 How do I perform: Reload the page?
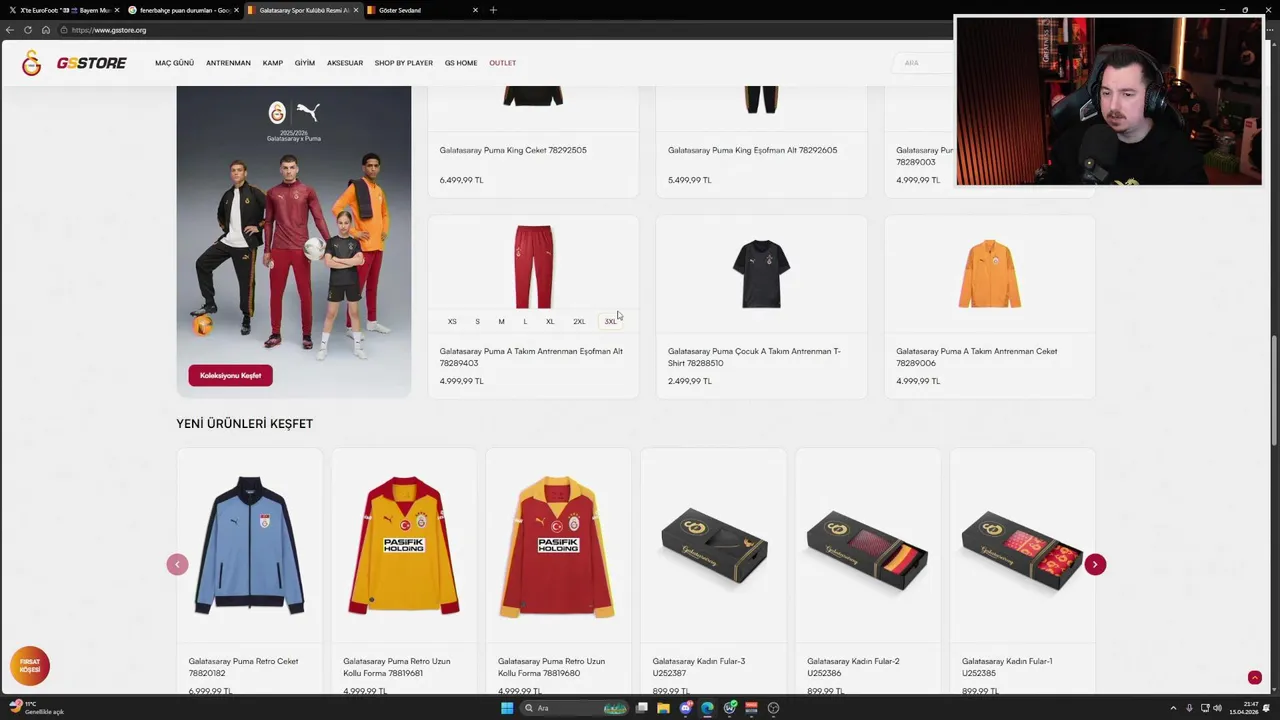click(x=28, y=30)
